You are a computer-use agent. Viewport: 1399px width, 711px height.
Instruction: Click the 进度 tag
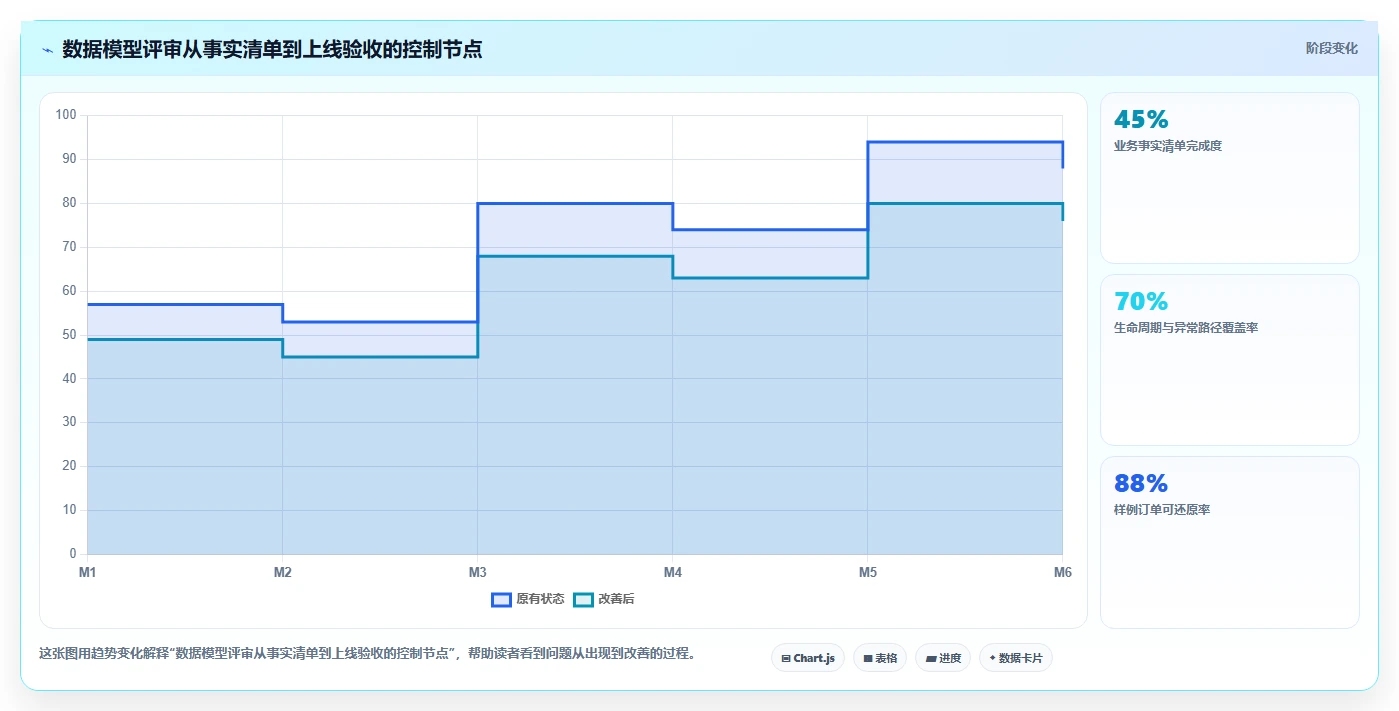click(943, 658)
